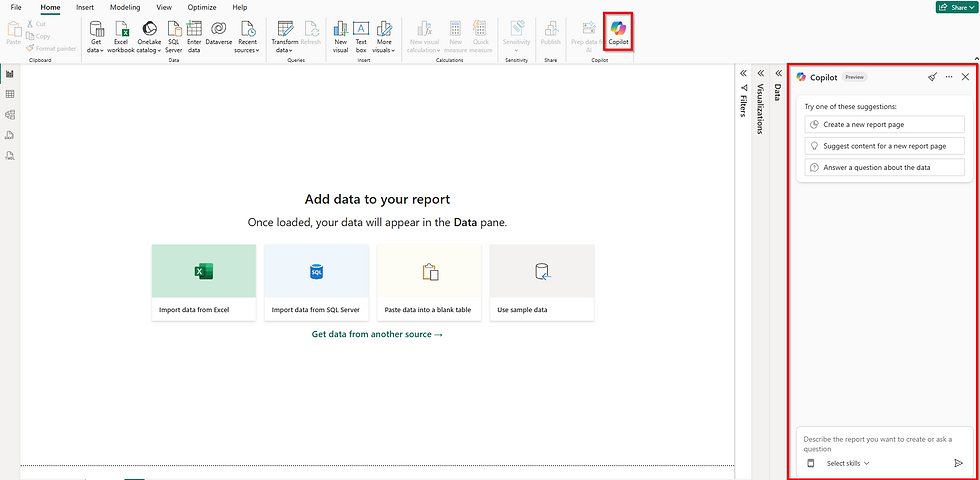The height and width of the screenshot is (480, 980).
Task: Click the Preview badge beside Copilot title
Action: coord(854,77)
